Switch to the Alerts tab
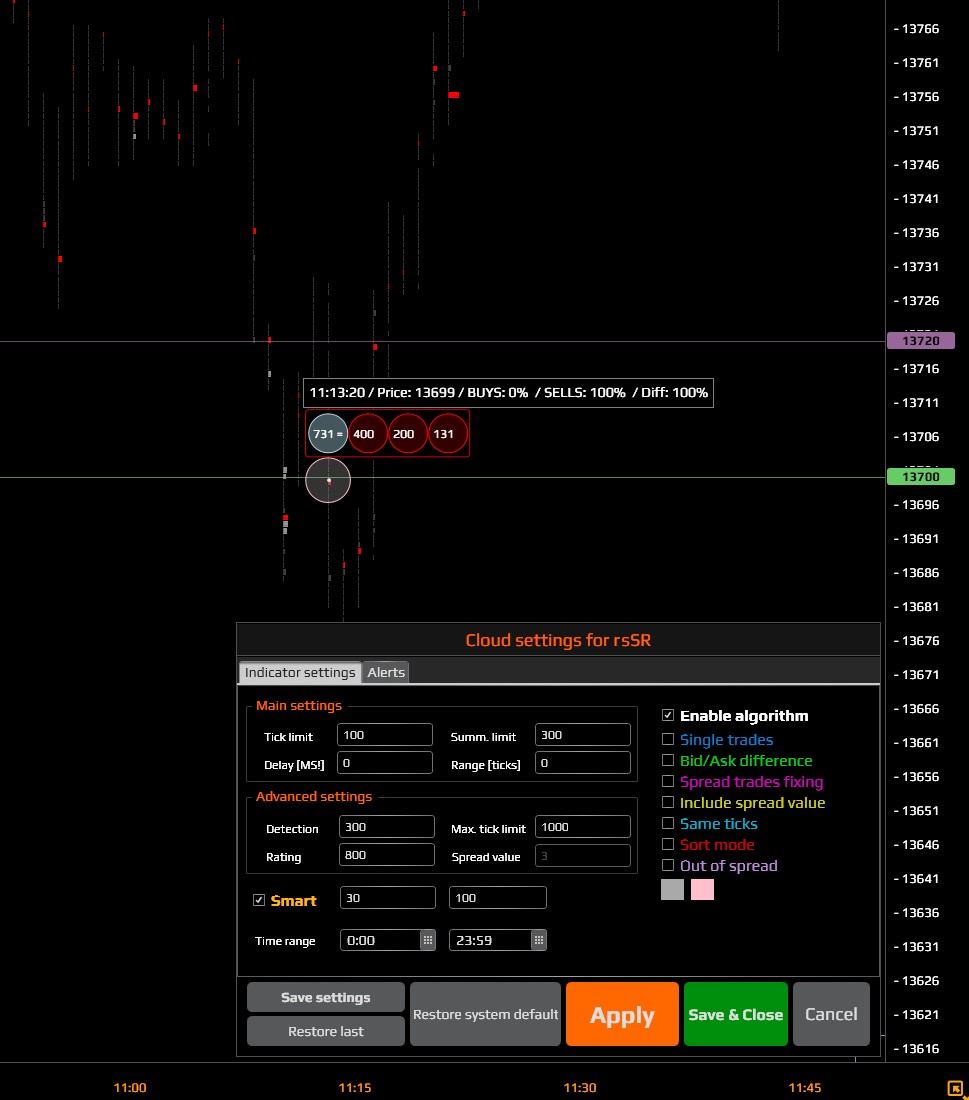 tap(386, 672)
